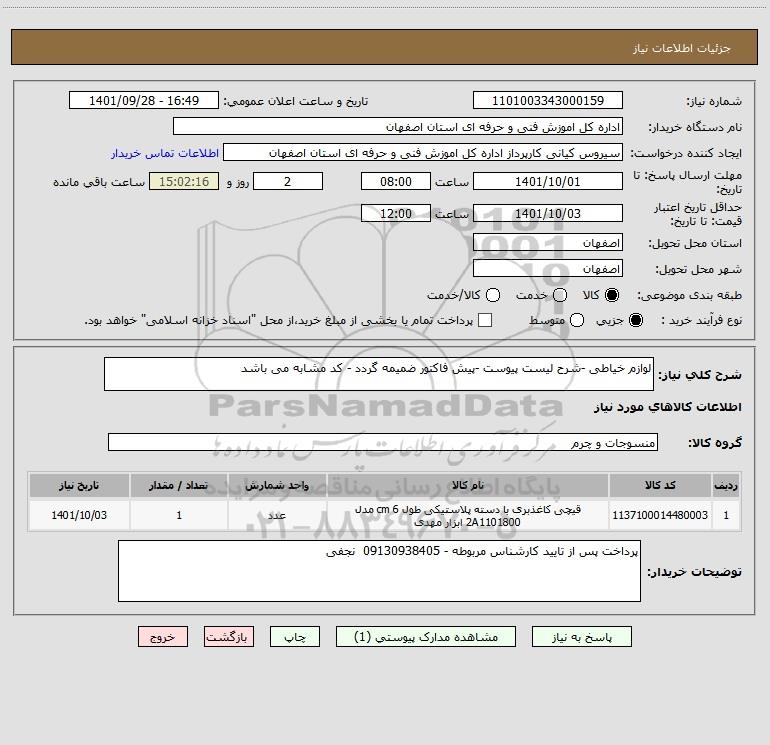Screen dimensions: 770x745
Task: Click the تعداد / مقدار column header
Action: (x=179, y=485)
